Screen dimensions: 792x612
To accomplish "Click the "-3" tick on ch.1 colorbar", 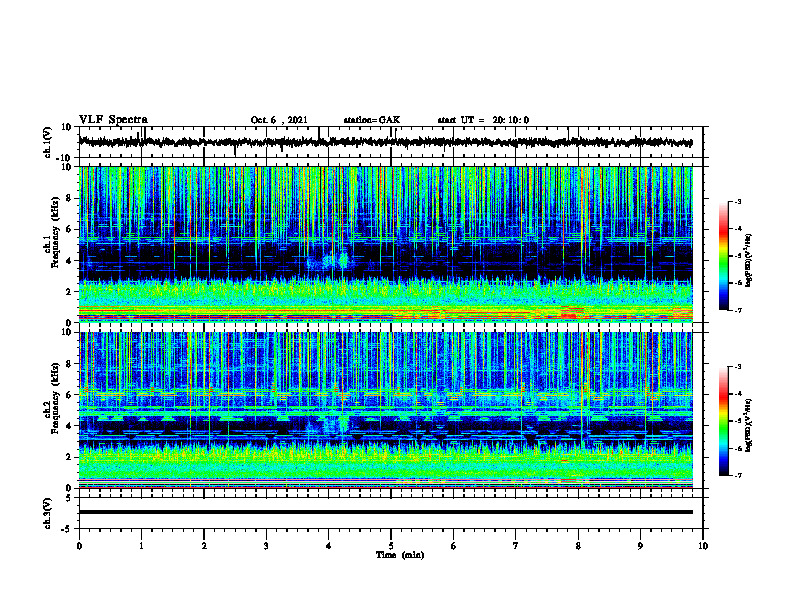I will pos(737,201).
